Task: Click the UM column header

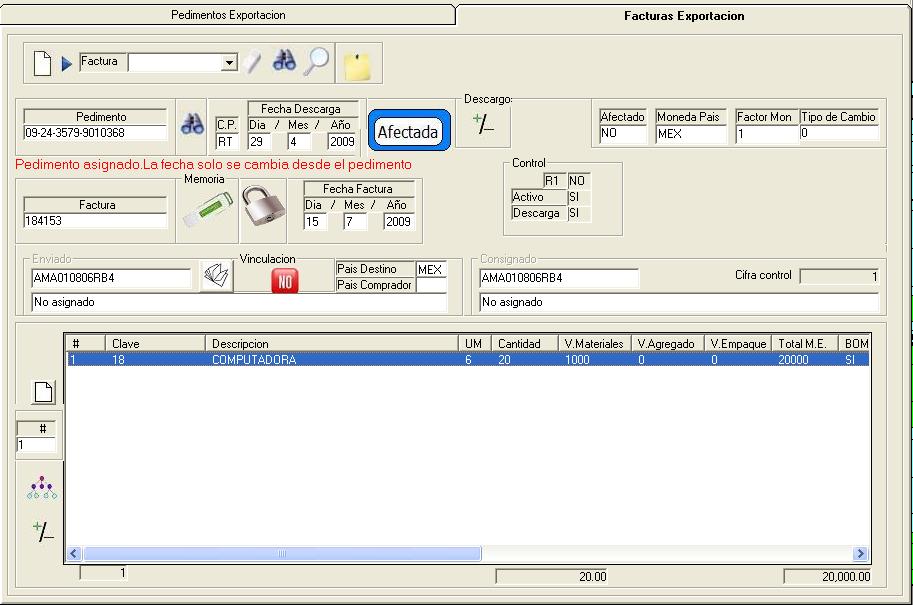Action: [x=475, y=344]
